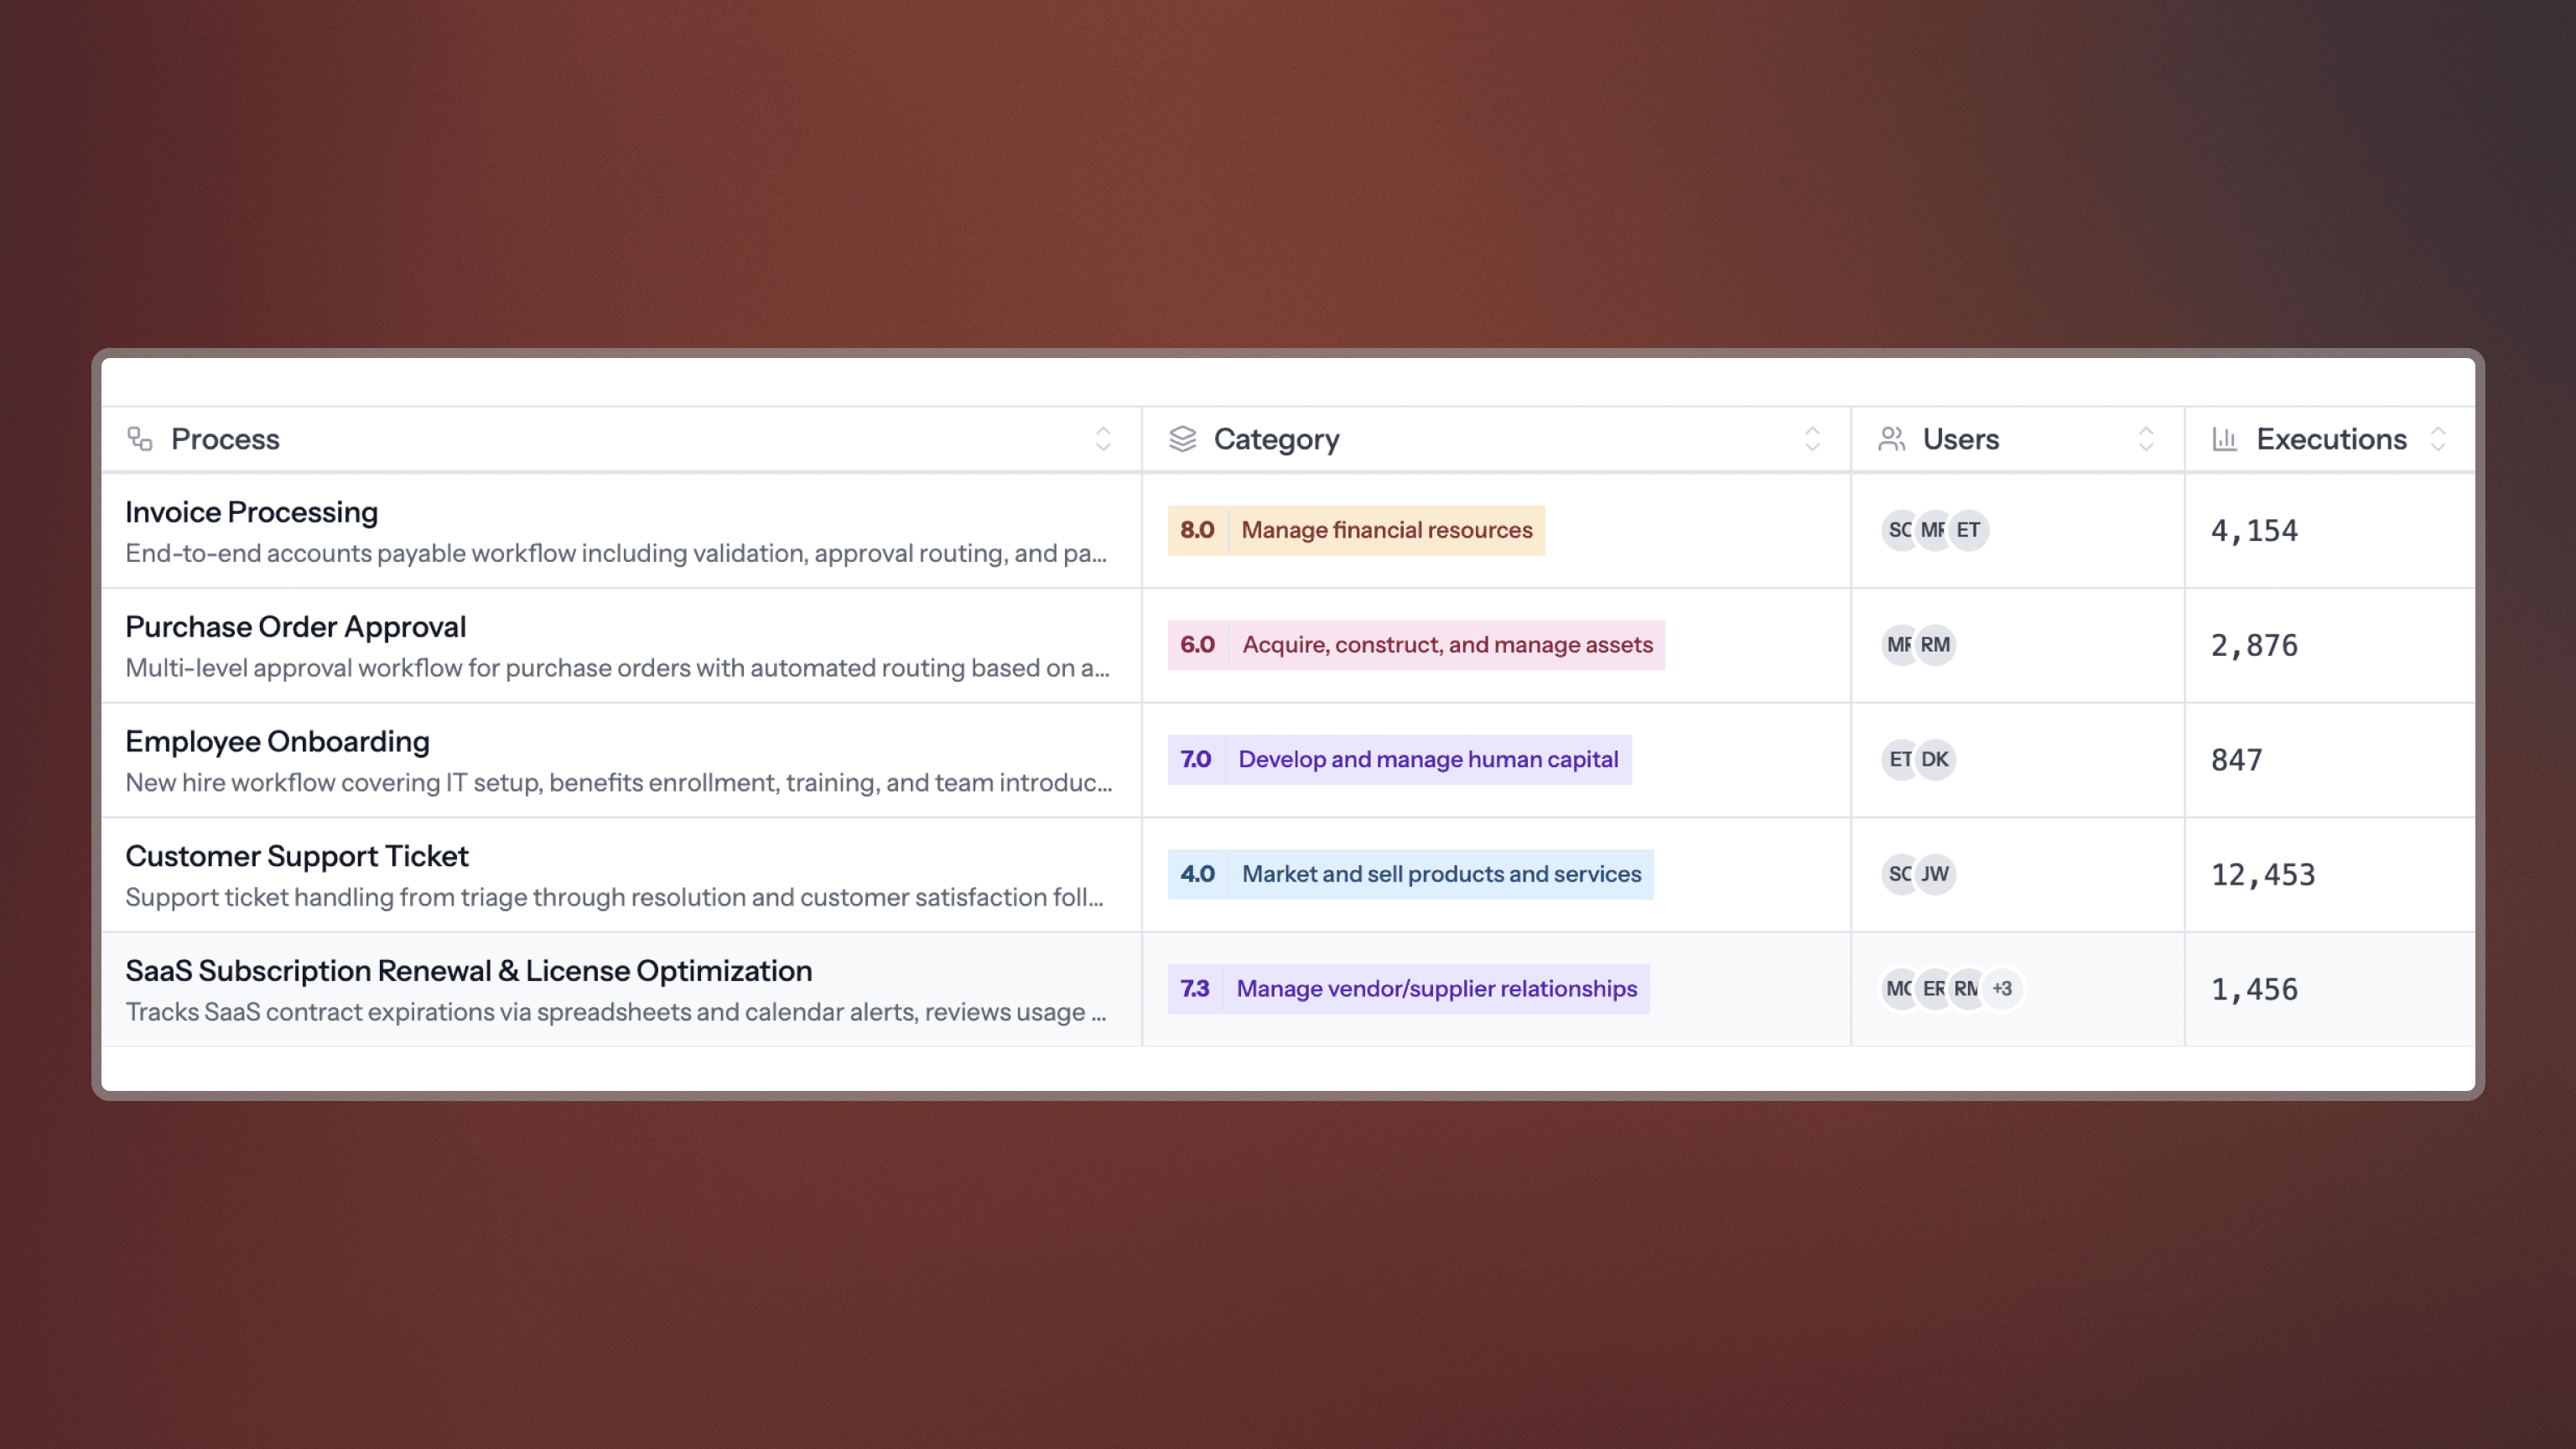Click the Employee Onboarding description text

click(x=618, y=782)
